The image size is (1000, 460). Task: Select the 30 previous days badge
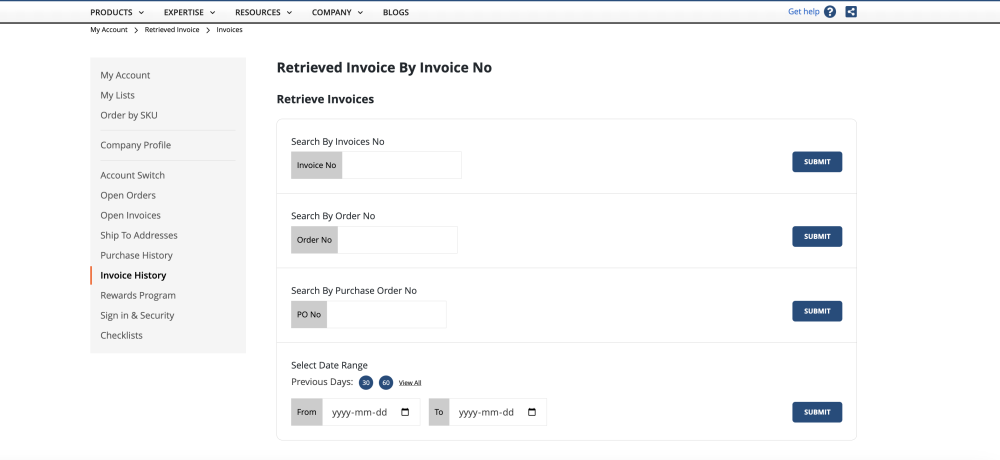coord(366,383)
